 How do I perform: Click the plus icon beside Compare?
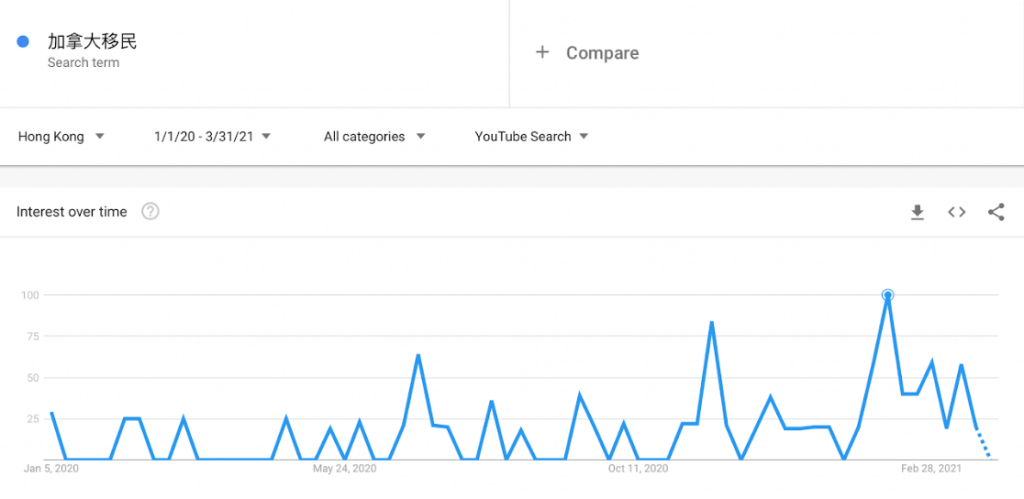542,53
